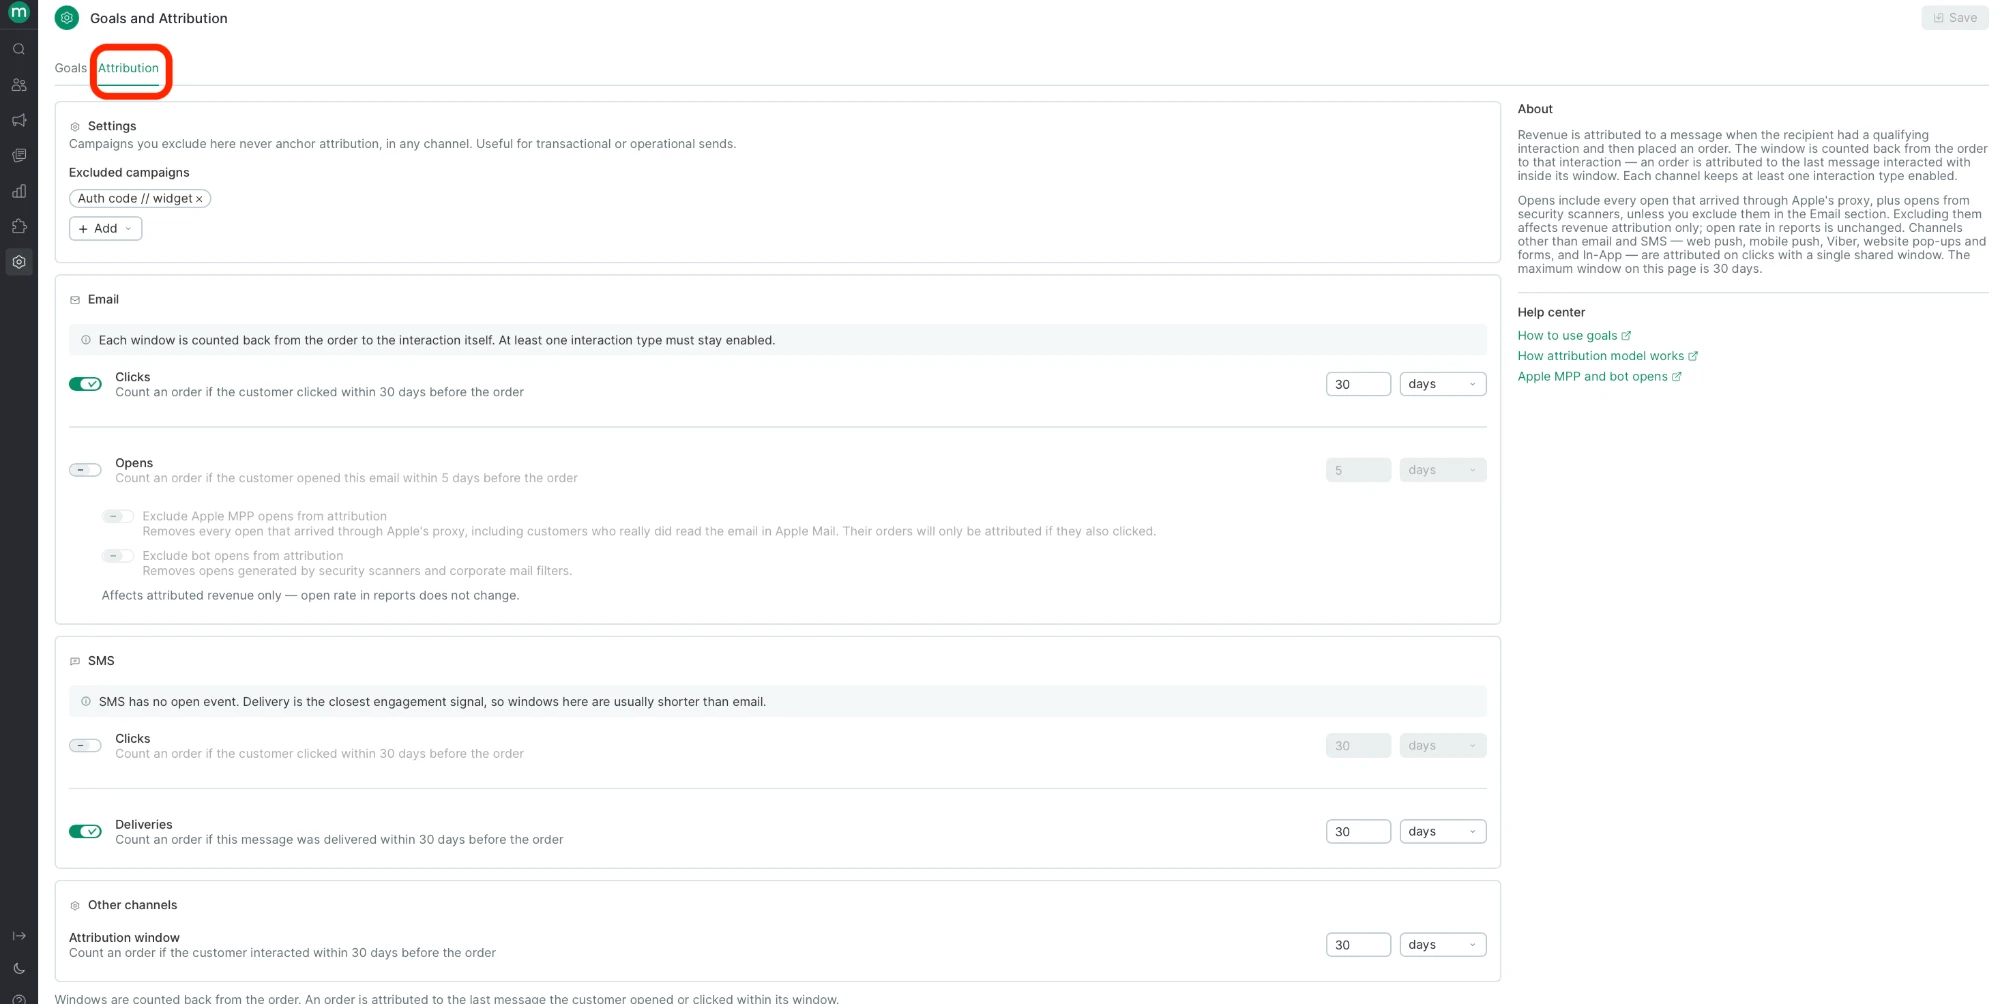
Task: Open the days unit dropdown for SMS Deliveries
Action: [1442, 832]
